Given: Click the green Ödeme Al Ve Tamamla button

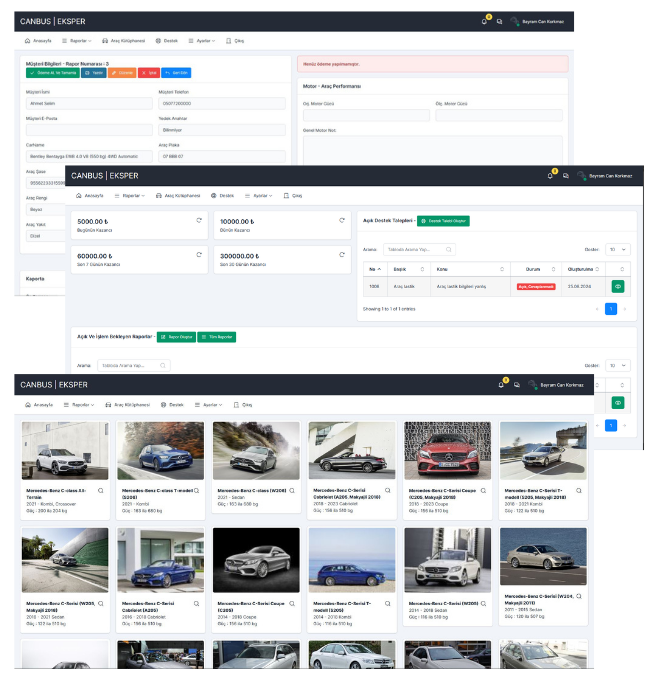Looking at the screenshot, I should (53, 73).
